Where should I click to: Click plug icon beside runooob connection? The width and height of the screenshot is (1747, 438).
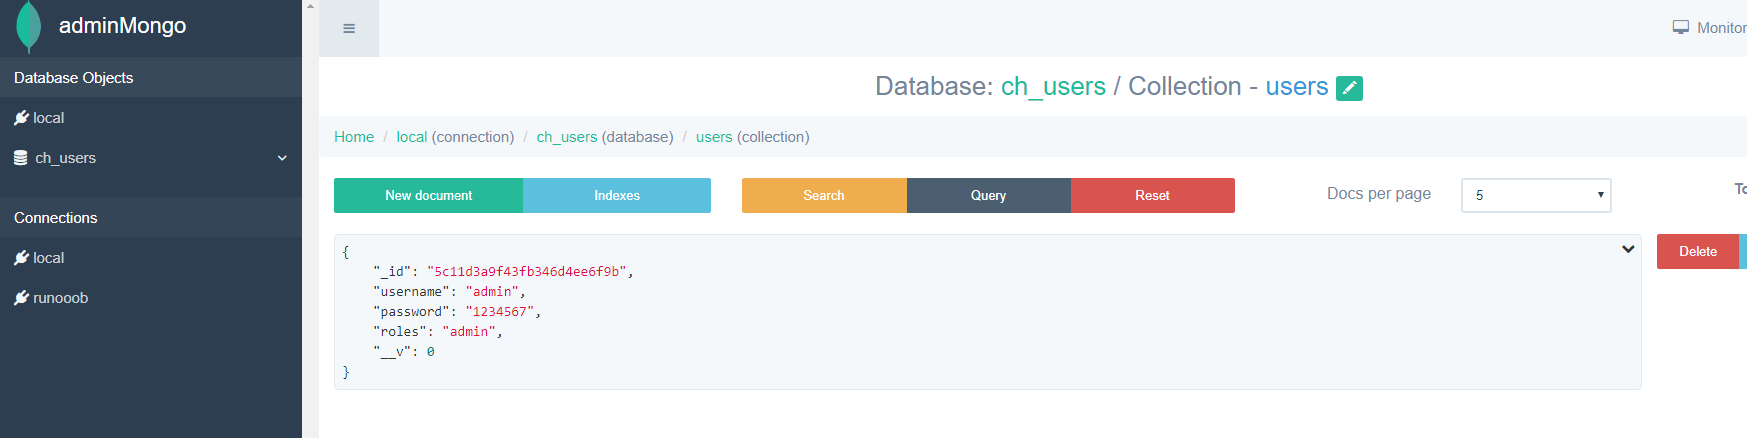pyautogui.click(x=21, y=298)
